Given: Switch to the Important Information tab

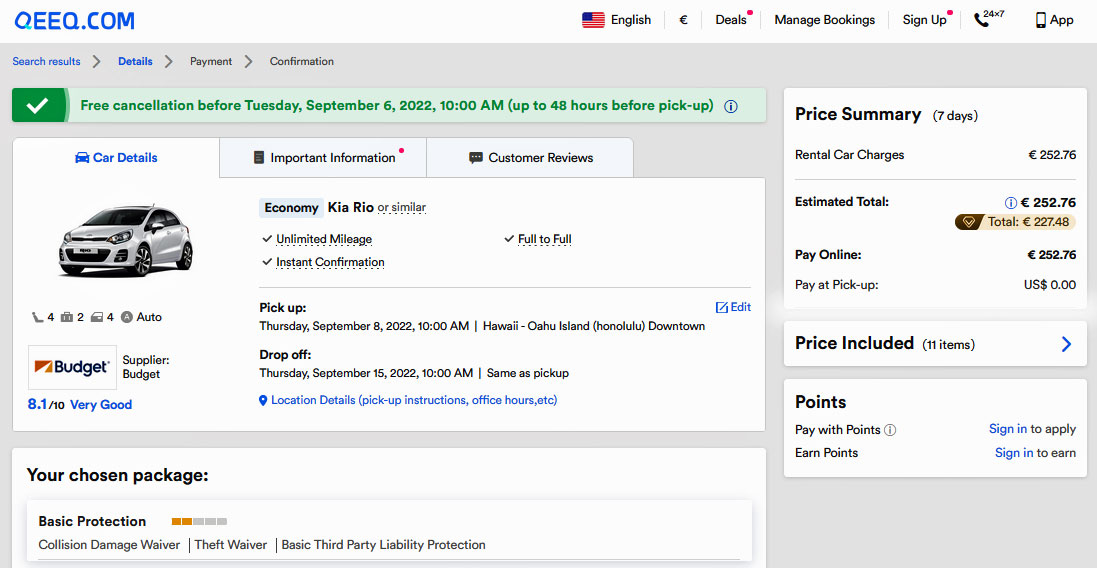Looking at the screenshot, I should tap(323, 158).
